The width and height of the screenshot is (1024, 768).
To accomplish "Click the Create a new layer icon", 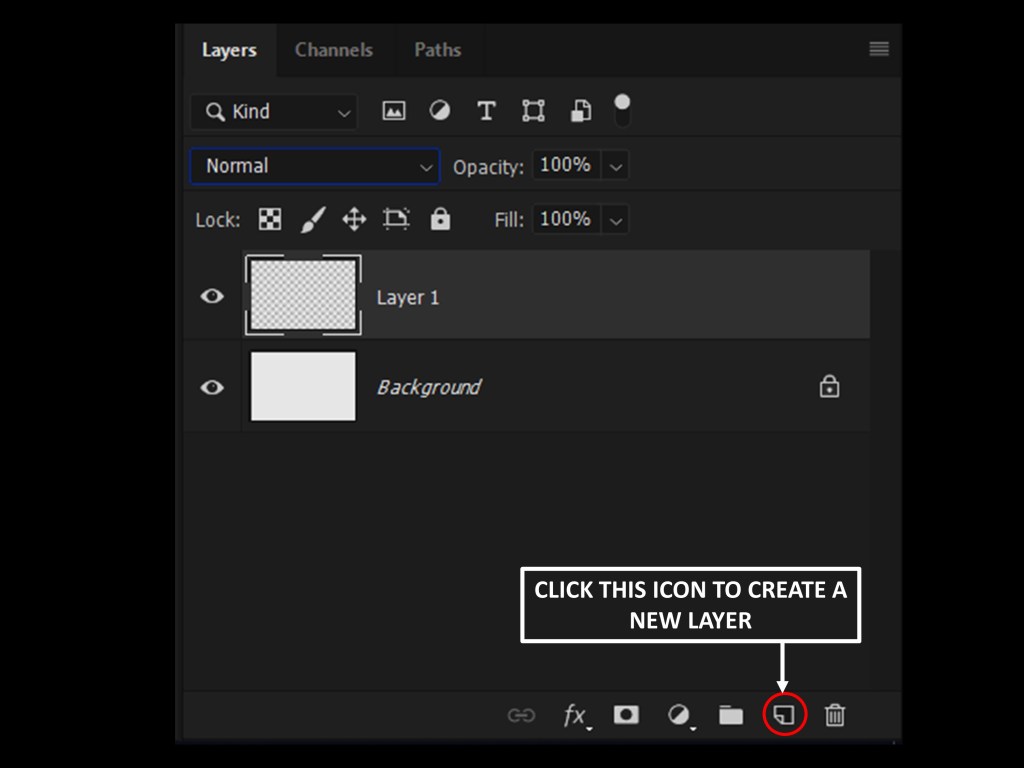I will click(x=785, y=715).
